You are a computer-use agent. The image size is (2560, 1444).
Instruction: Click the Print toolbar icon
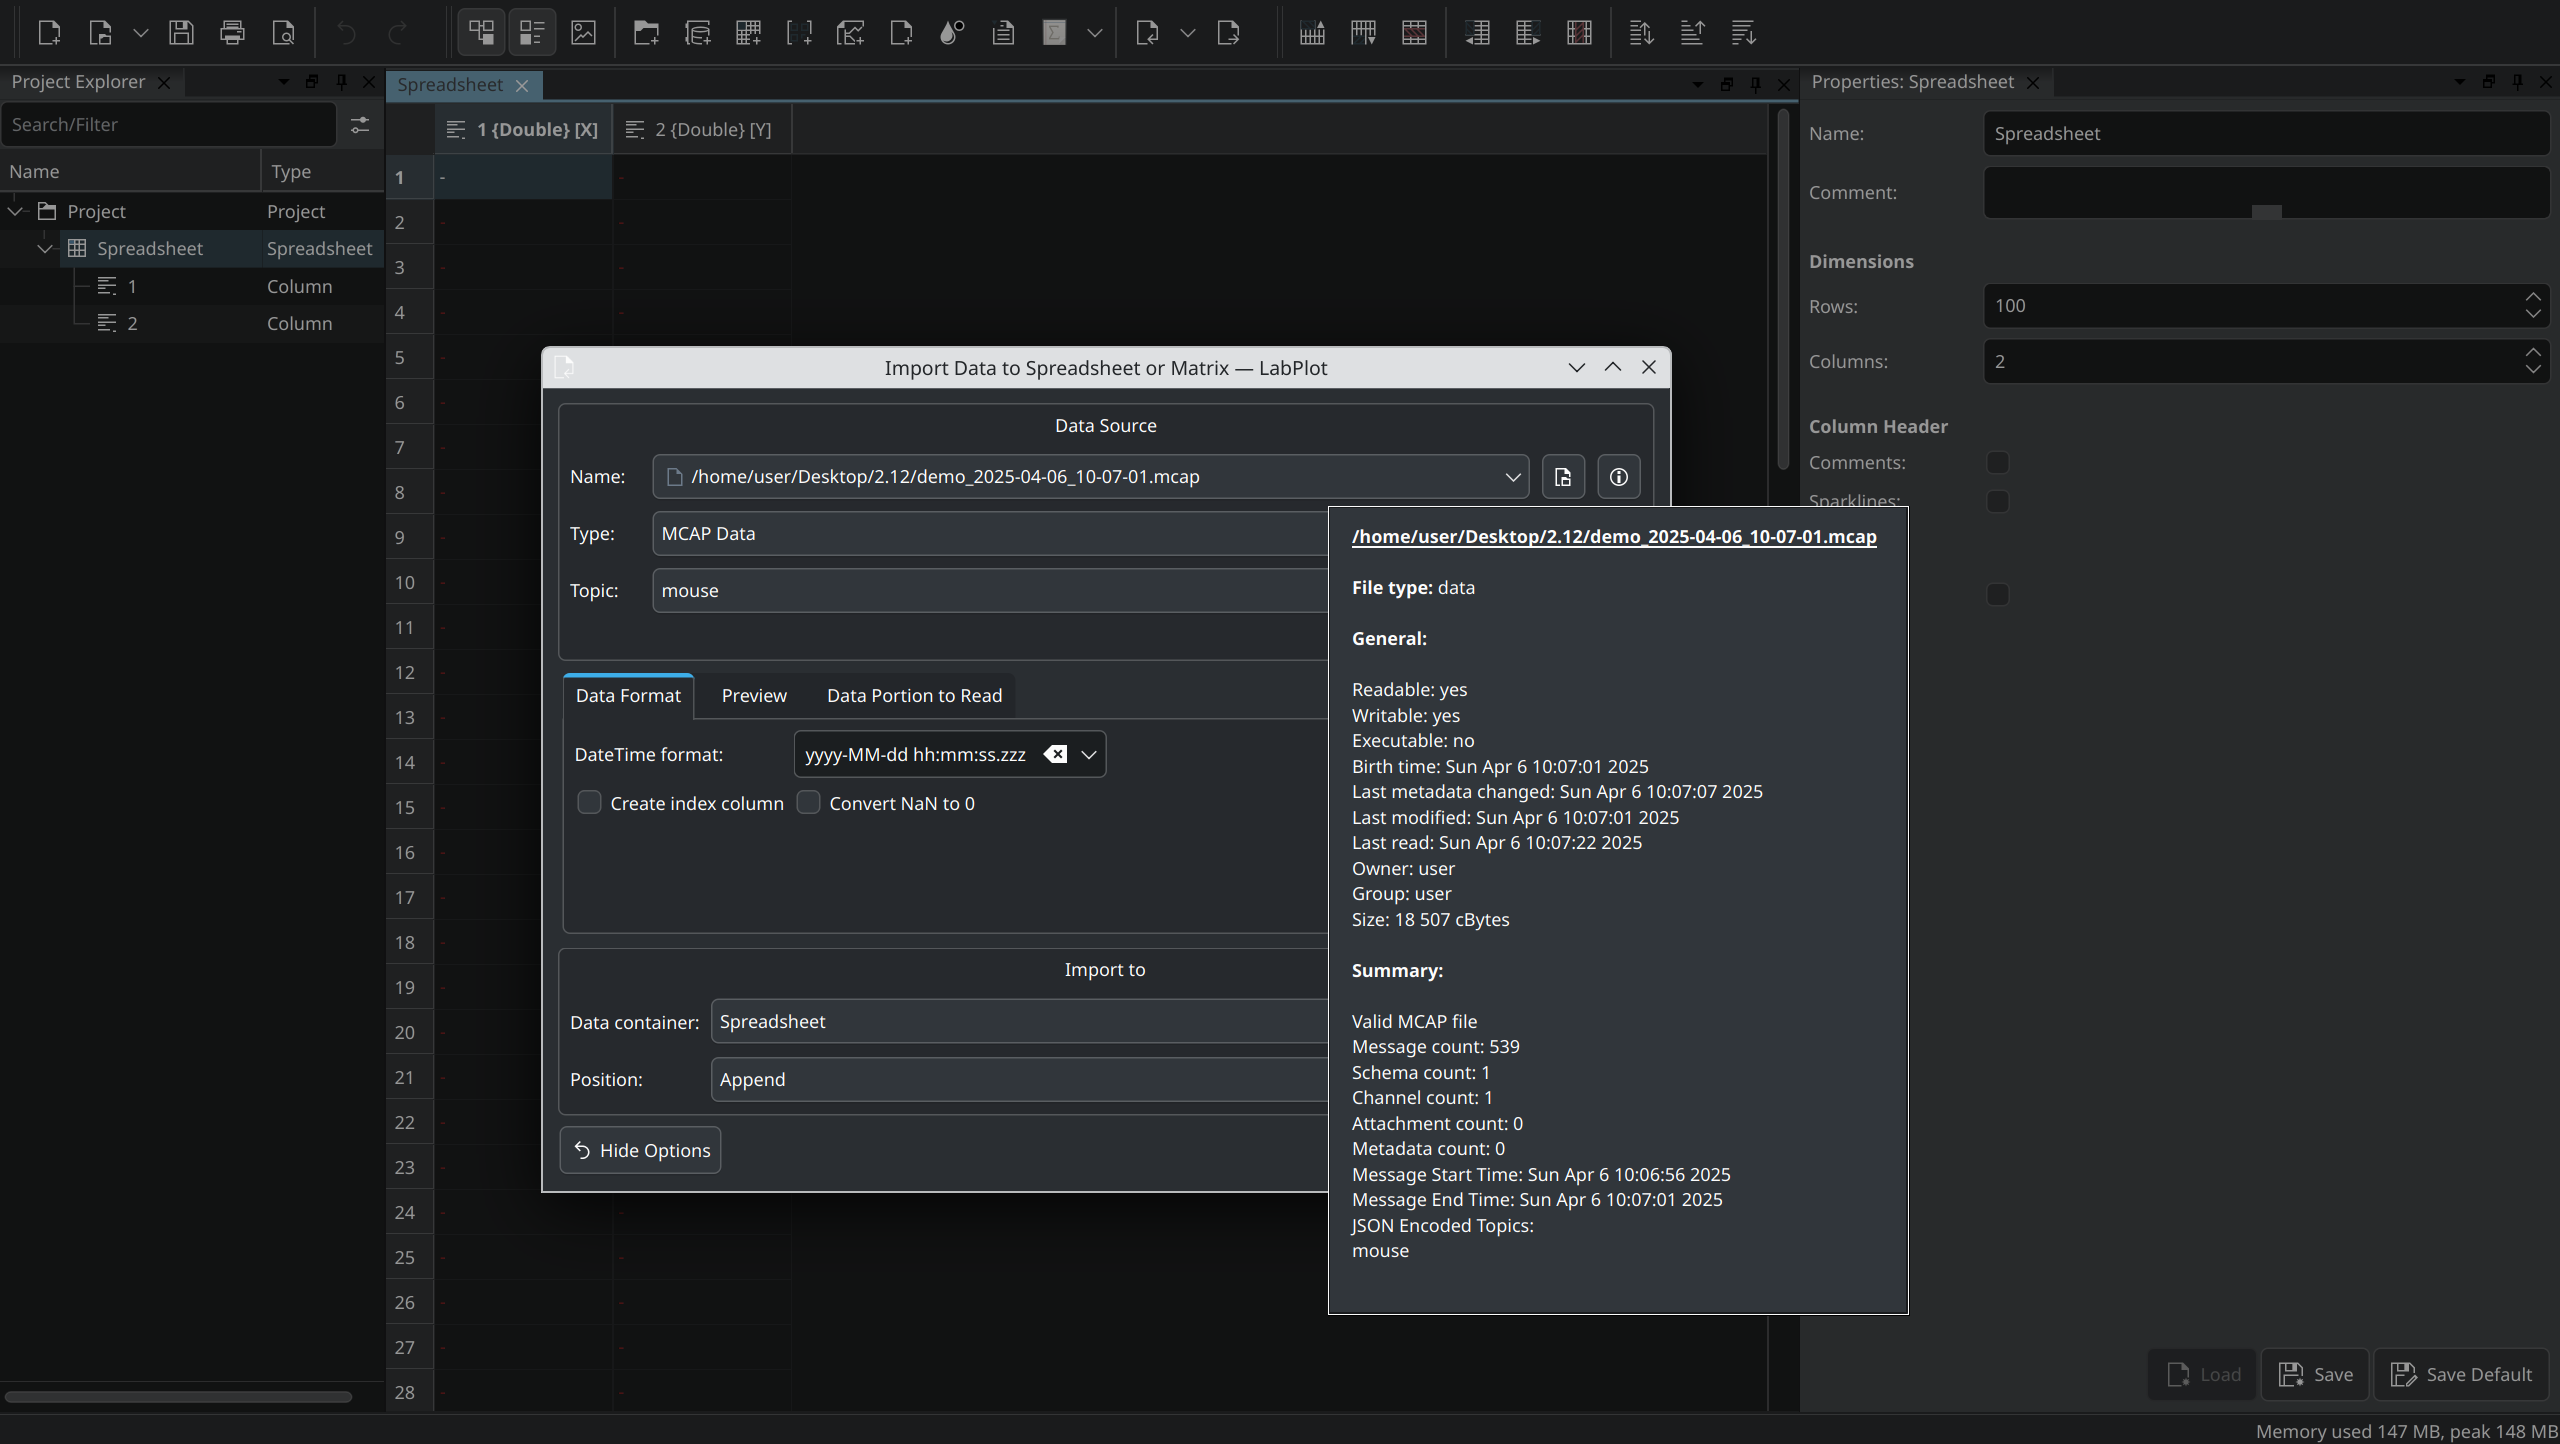coord(232,33)
